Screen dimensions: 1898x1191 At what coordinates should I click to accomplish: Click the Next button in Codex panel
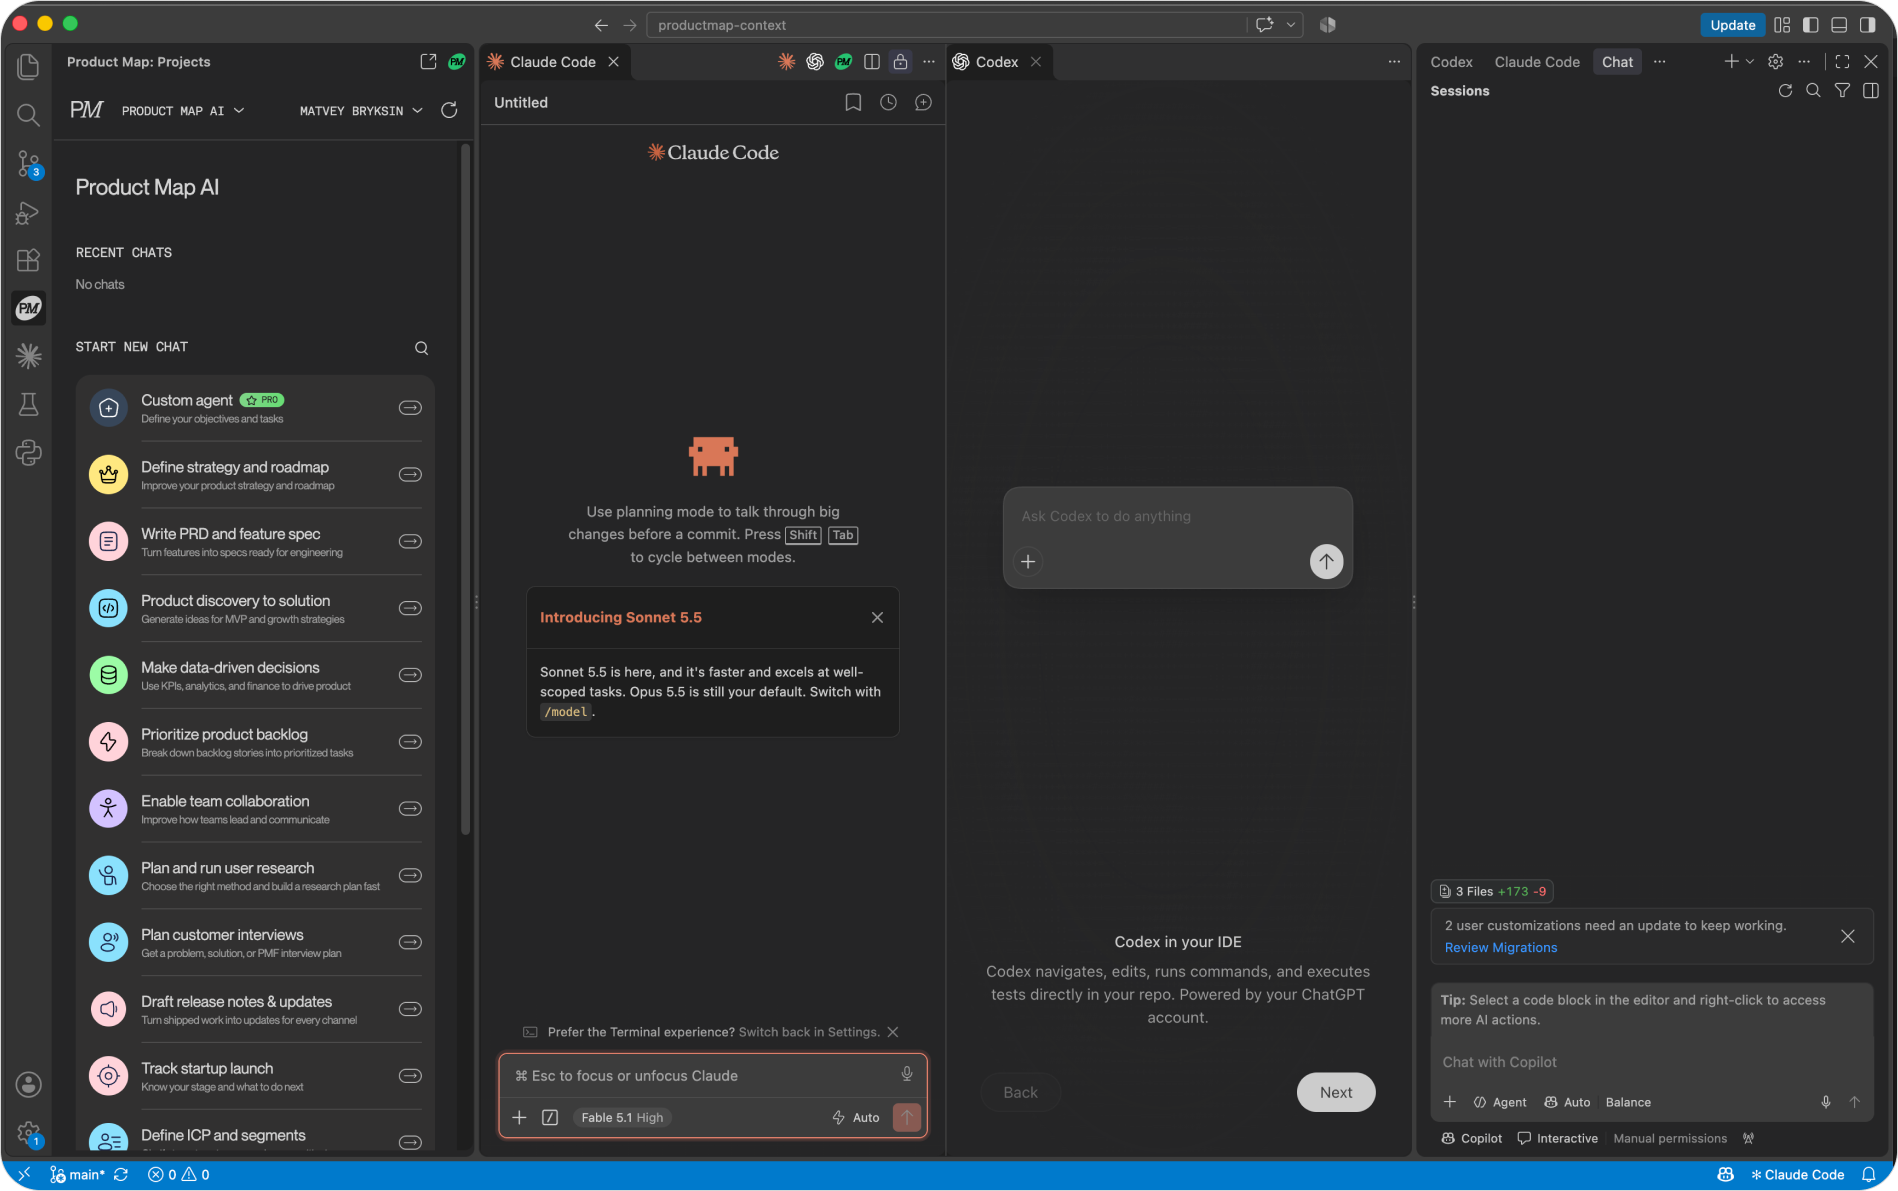pos(1335,1092)
